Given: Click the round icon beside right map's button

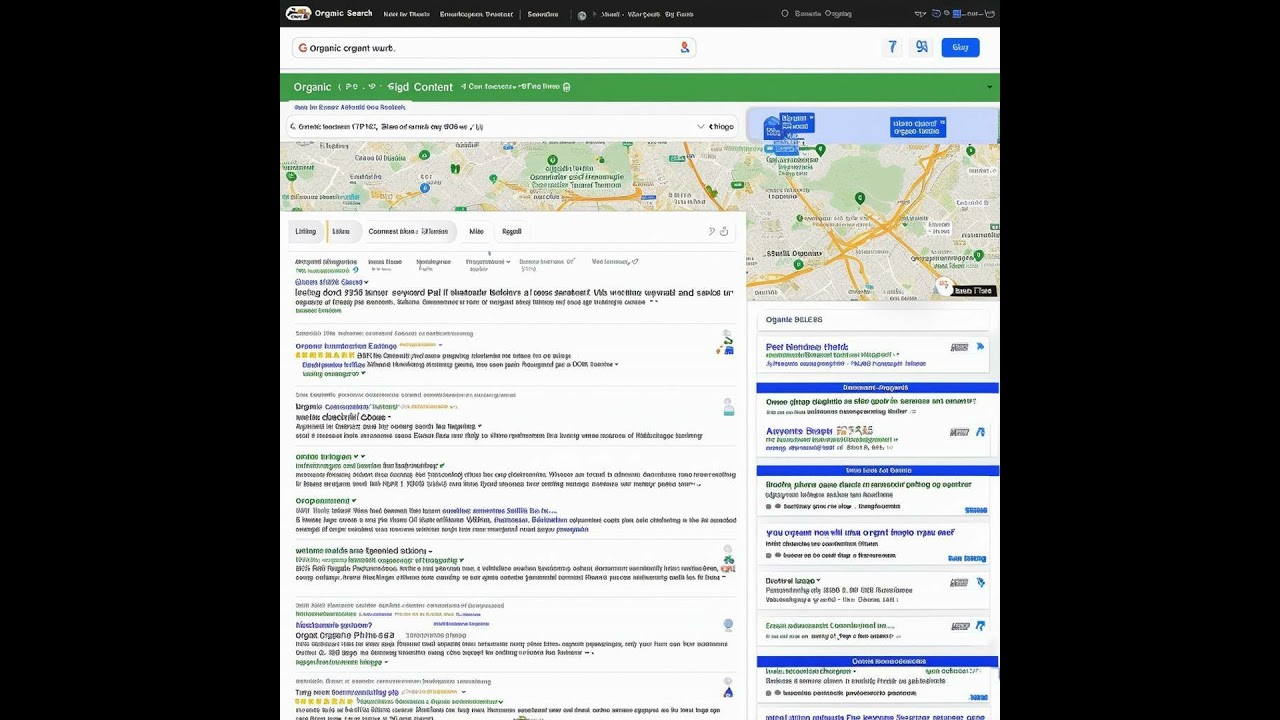Looking at the screenshot, I should [x=943, y=287].
